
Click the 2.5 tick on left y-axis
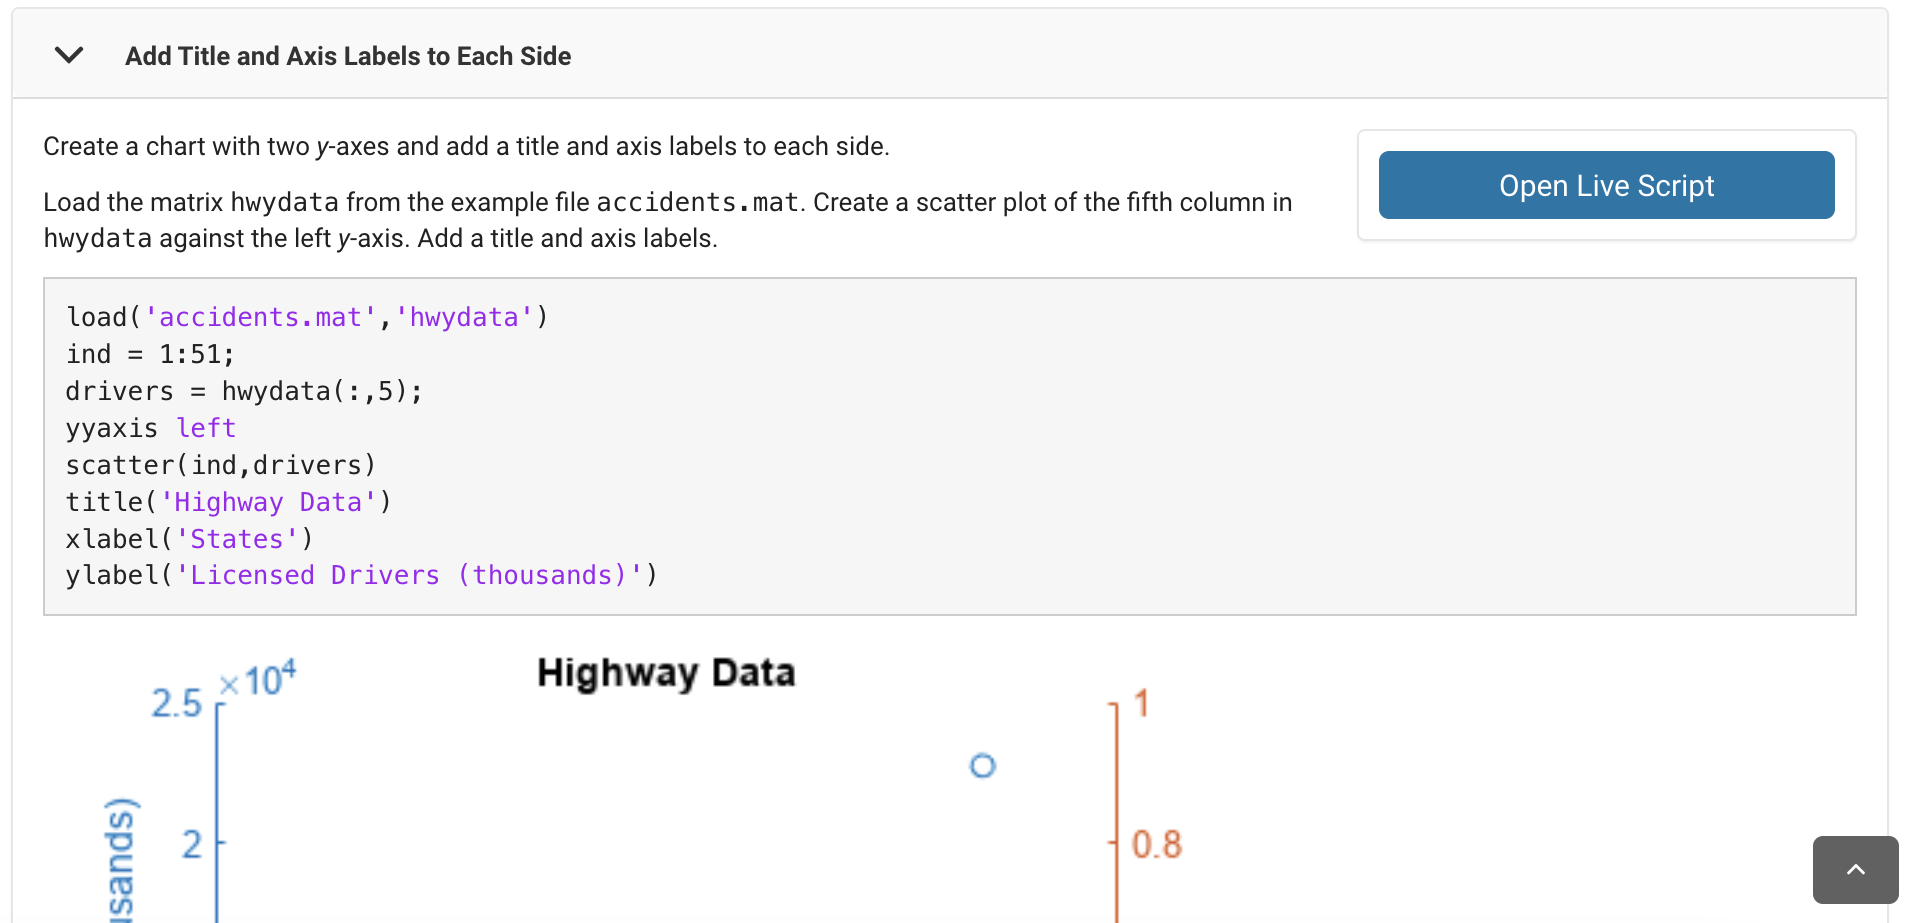click(176, 704)
